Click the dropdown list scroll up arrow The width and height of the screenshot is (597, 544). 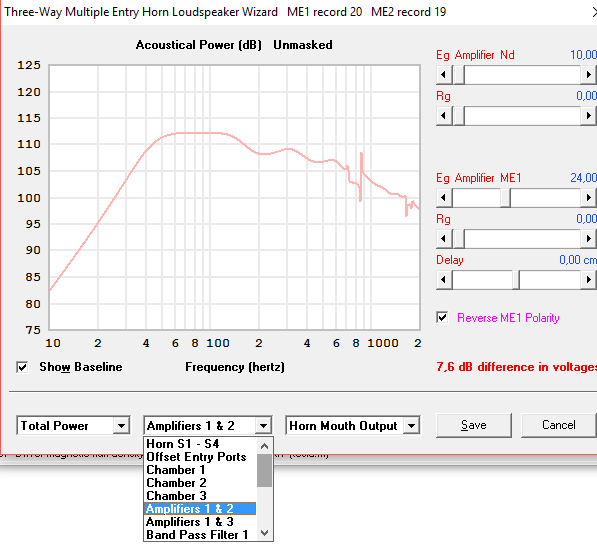(x=265, y=446)
